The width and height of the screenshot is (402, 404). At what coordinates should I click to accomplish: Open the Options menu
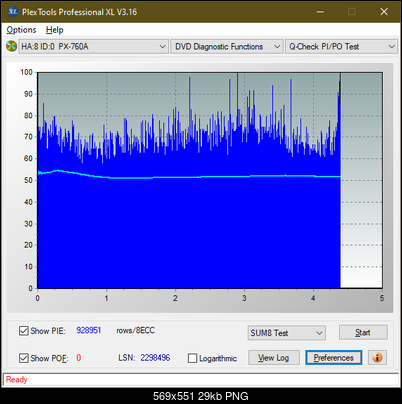click(x=21, y=30)
